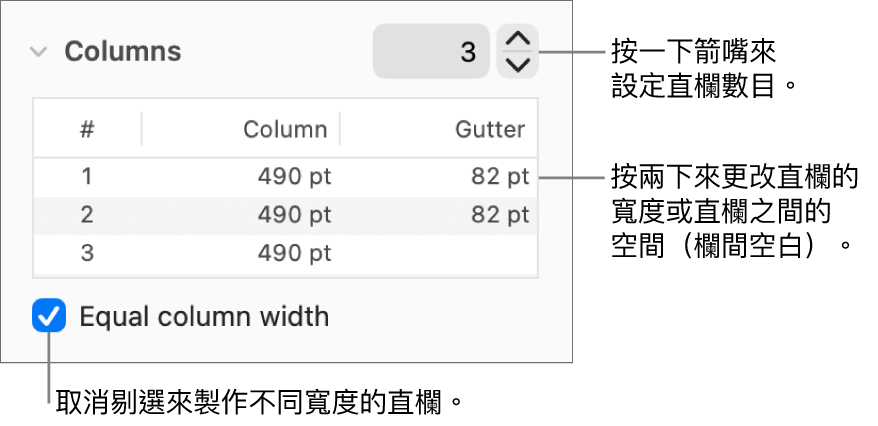The image size is (878, 426).
Task: Click the Equal column width label
Action: point(204,317)
